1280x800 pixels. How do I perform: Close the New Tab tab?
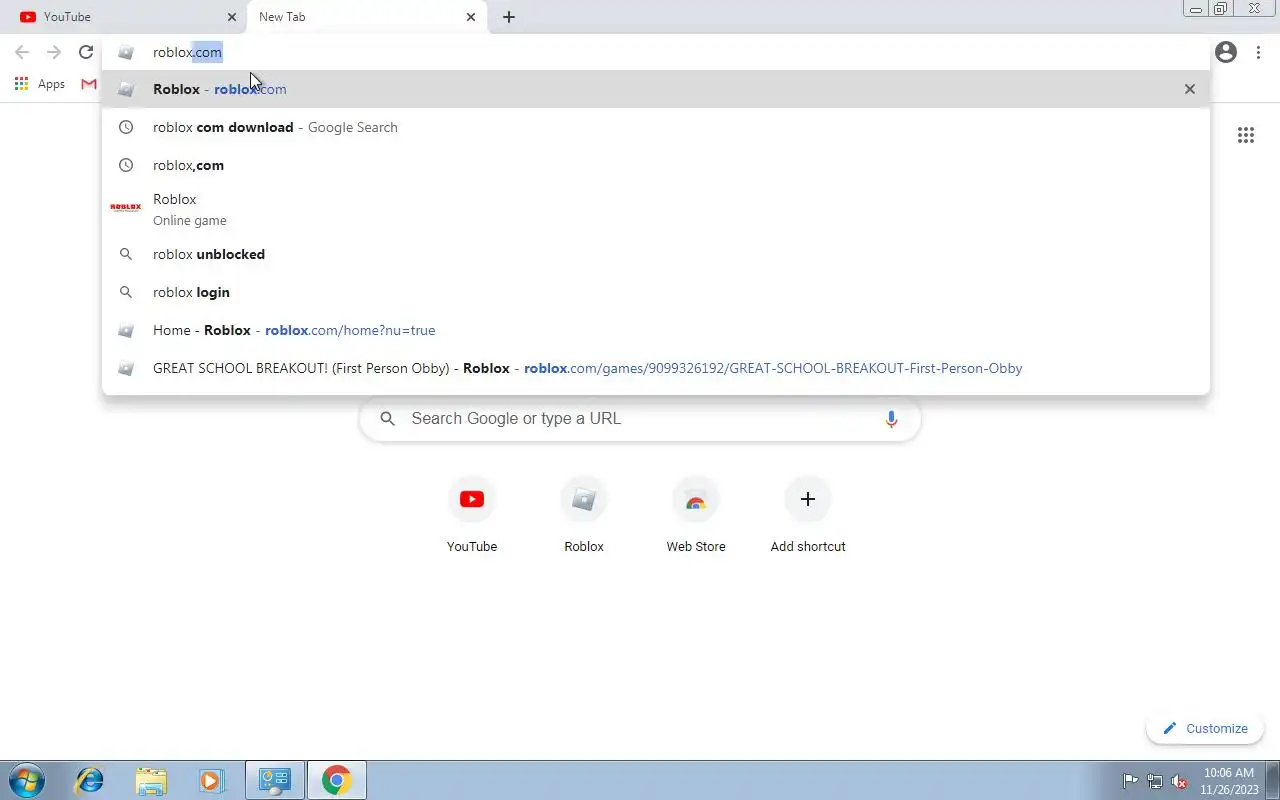471,17
